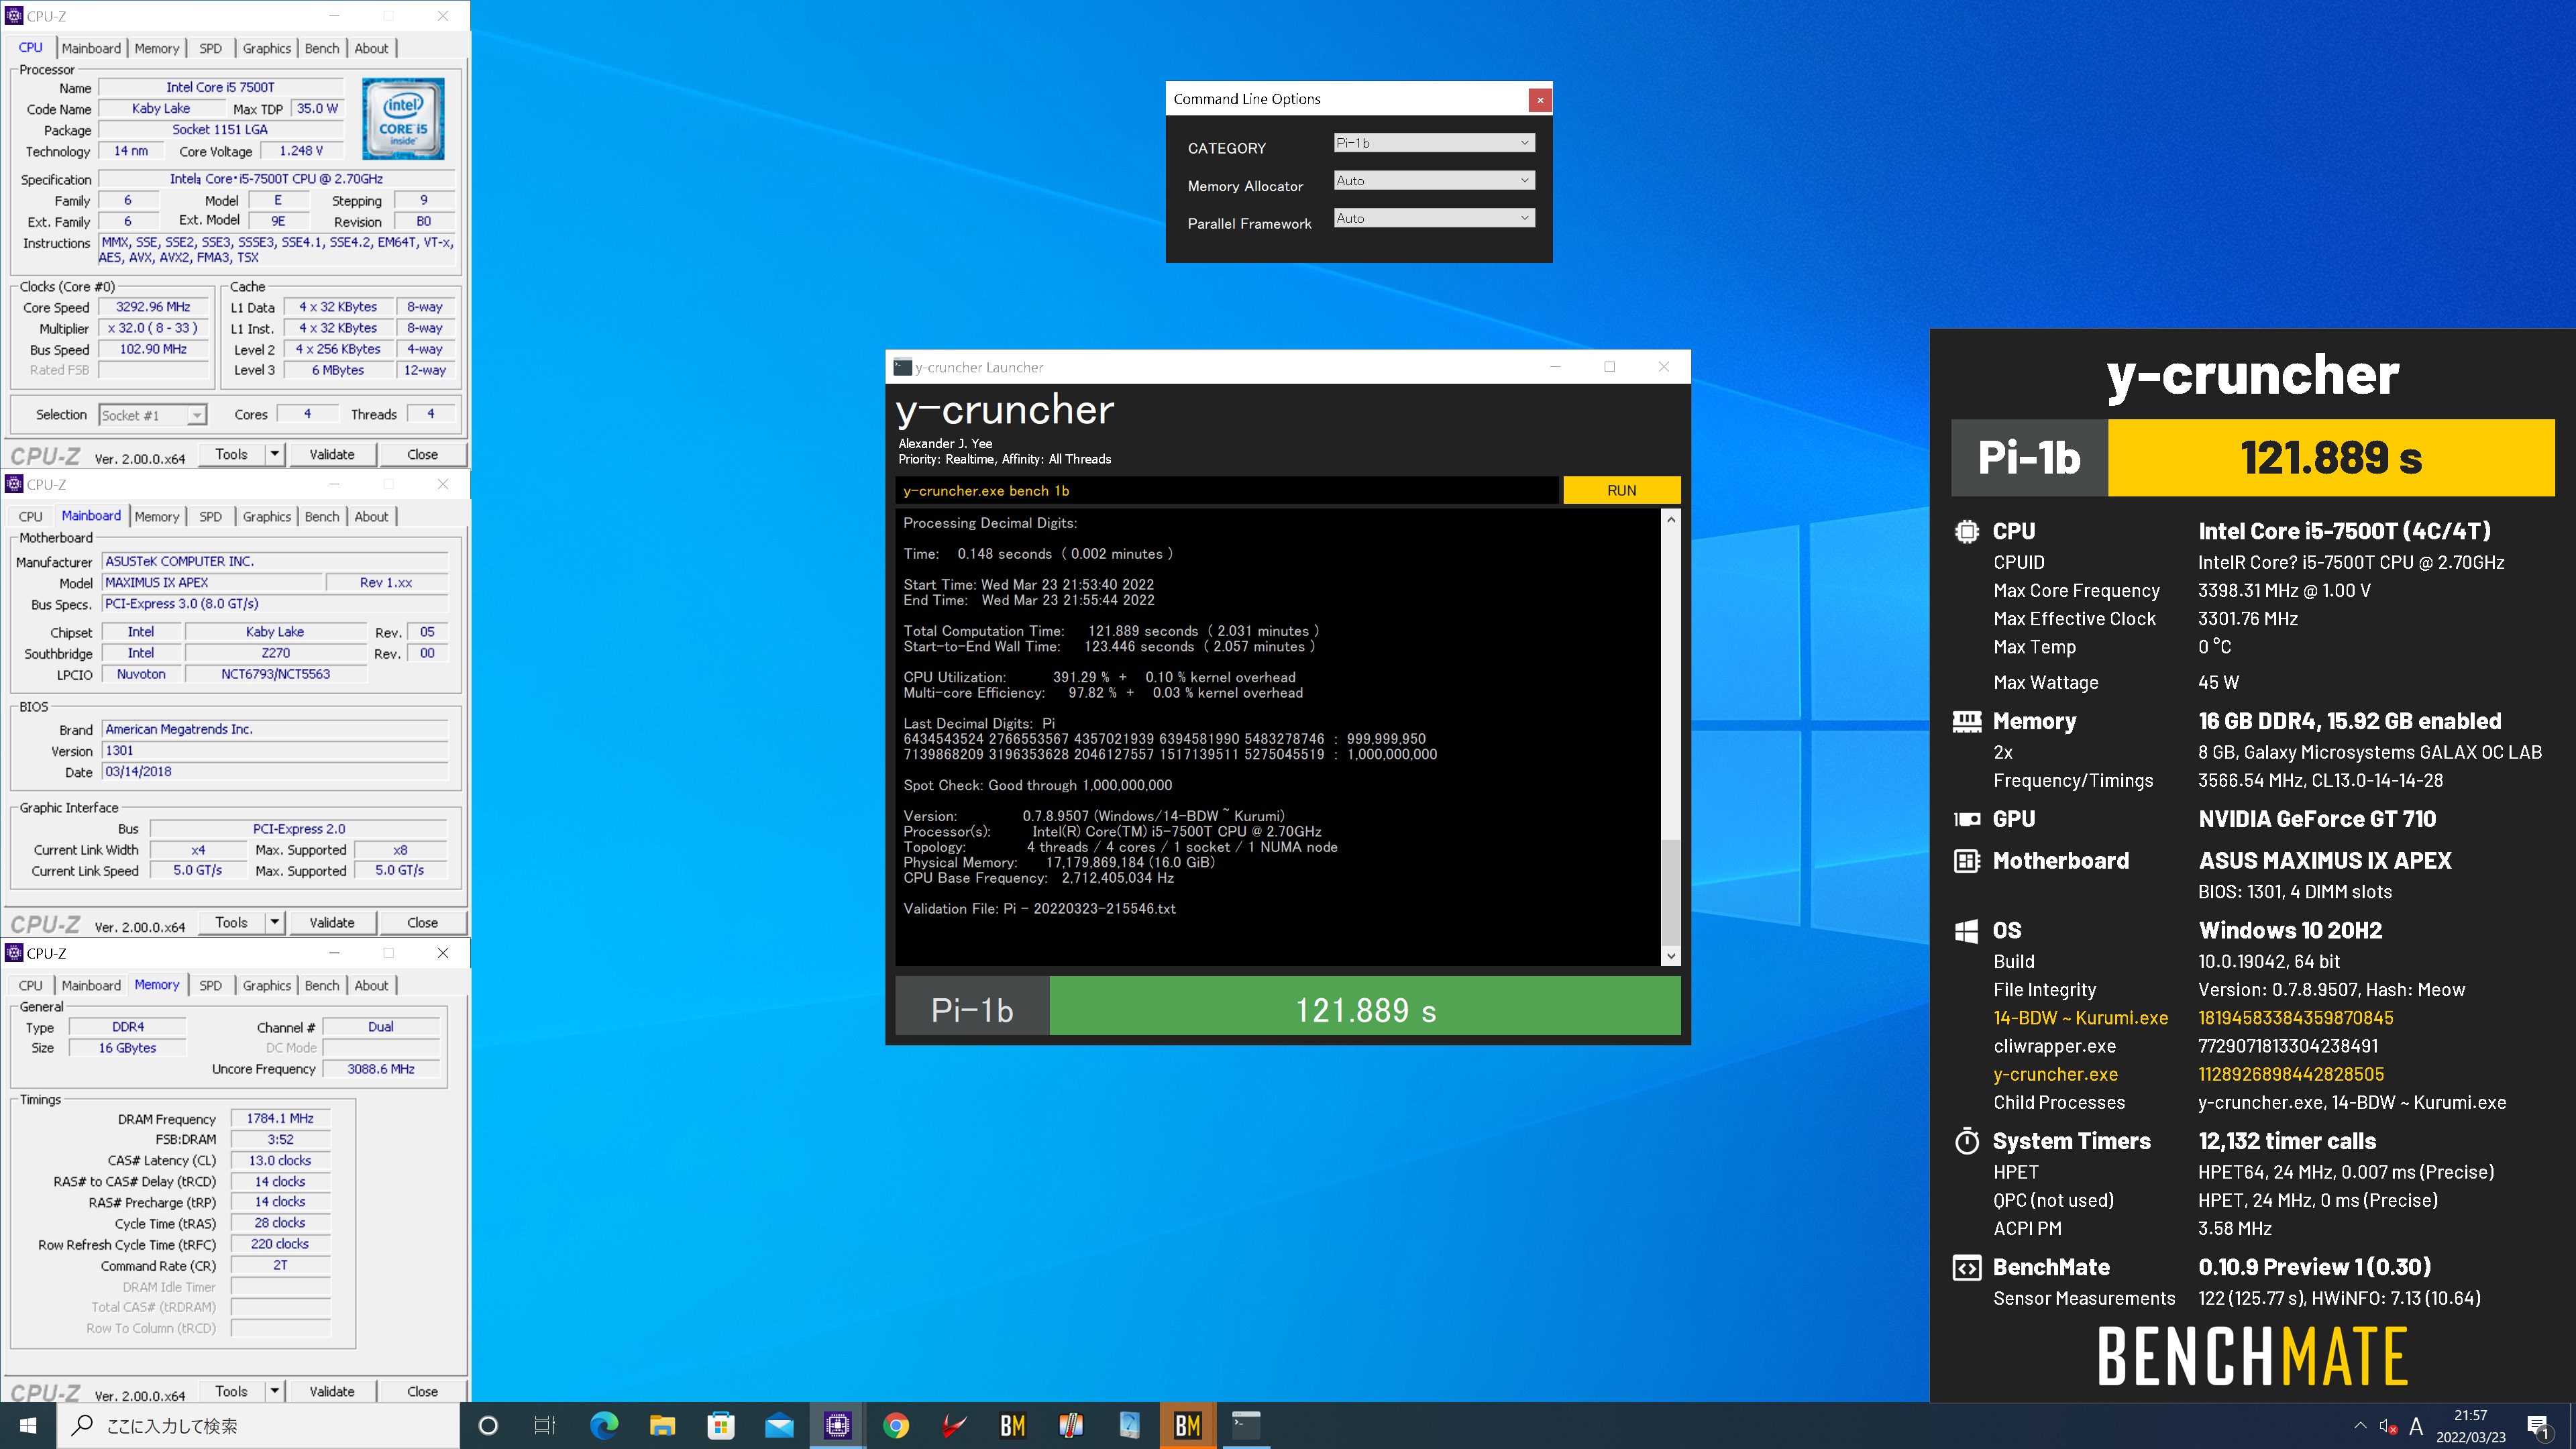Close the Command Line Options dialog

[x=1540, y=100]
